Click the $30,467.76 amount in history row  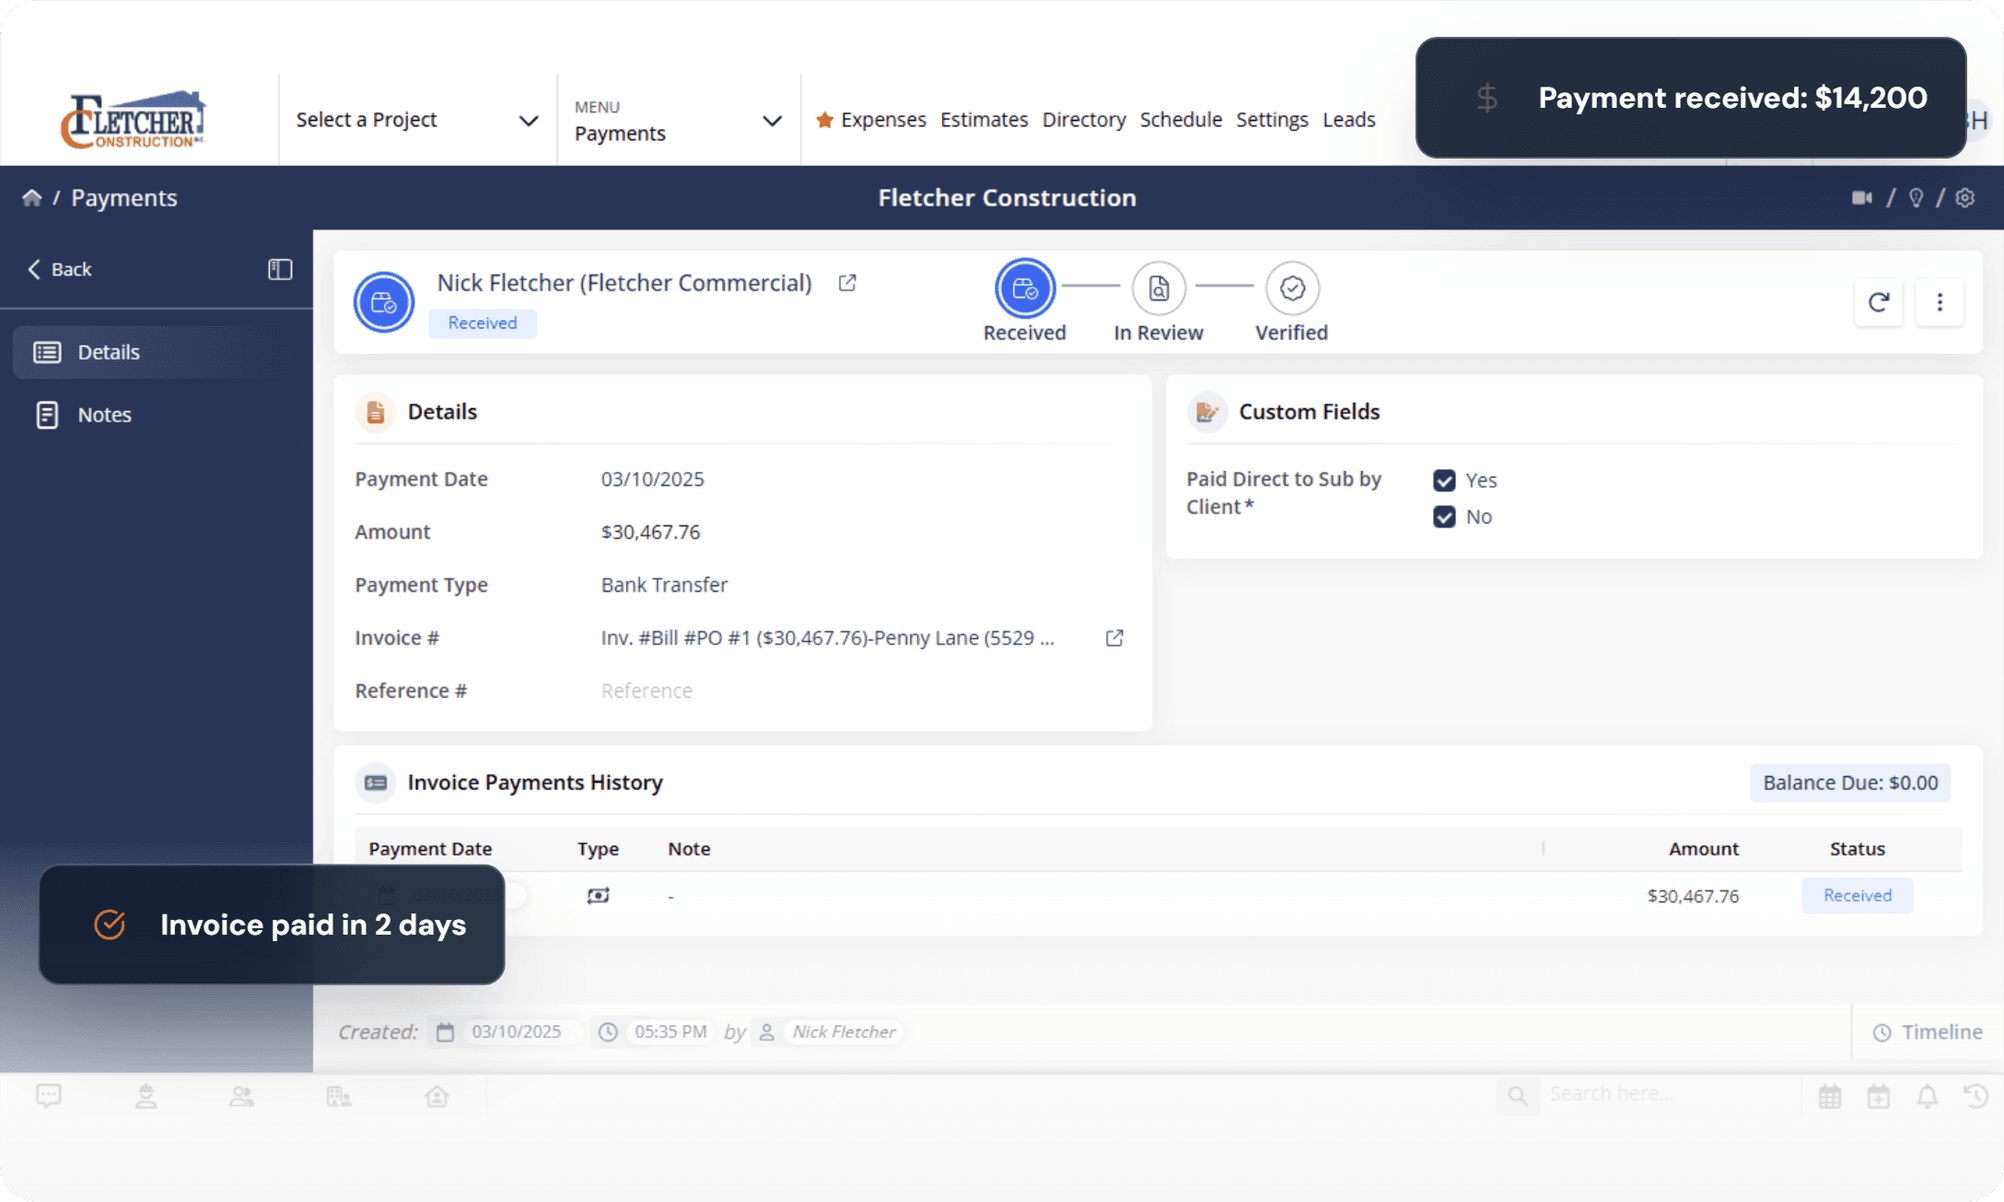click(1693, 896)
